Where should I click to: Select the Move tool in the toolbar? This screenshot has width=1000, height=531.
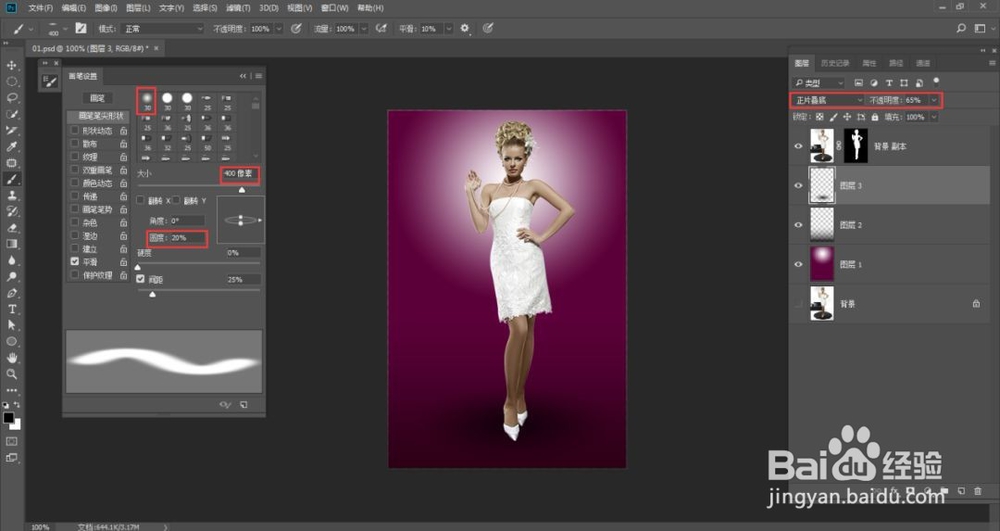point(12,65)
